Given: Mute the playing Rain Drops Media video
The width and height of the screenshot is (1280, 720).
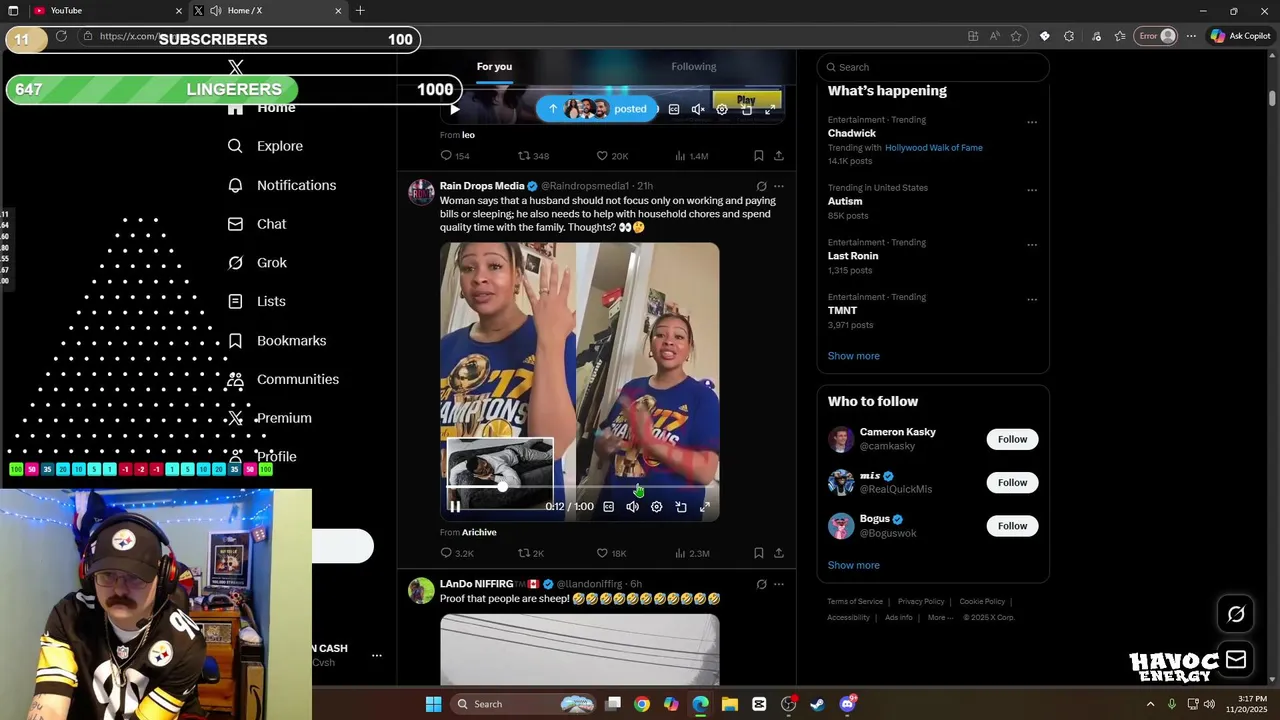Looking at the screenshot, I should click(x=632, y=507).
